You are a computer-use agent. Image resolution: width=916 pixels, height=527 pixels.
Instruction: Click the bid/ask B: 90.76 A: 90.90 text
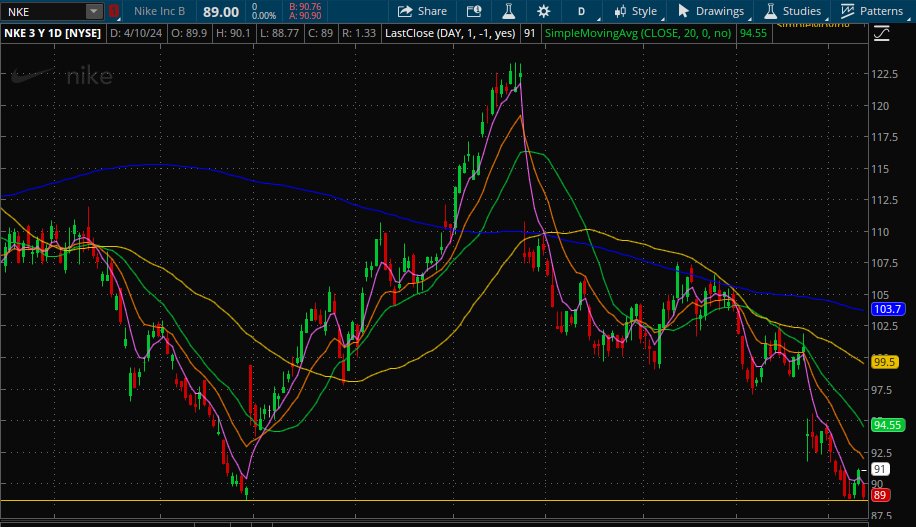[x=305, y=11]
